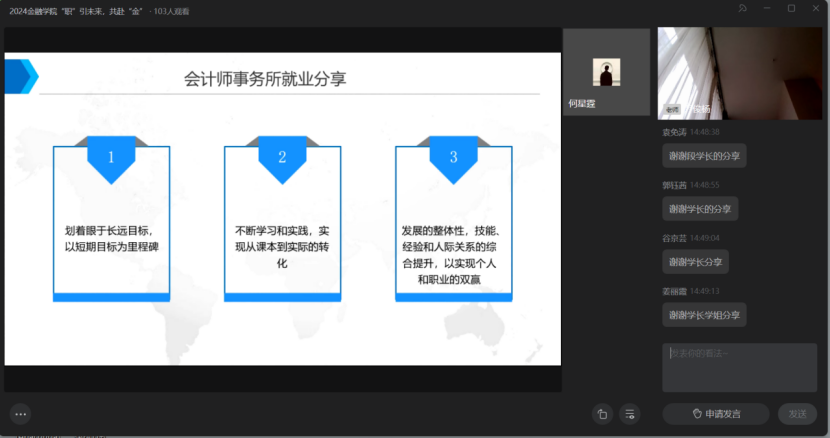The height and width of the screenshot is (438, 830).
Task: Select the teacher's camera video thumbnail
Action: [739, 73]
